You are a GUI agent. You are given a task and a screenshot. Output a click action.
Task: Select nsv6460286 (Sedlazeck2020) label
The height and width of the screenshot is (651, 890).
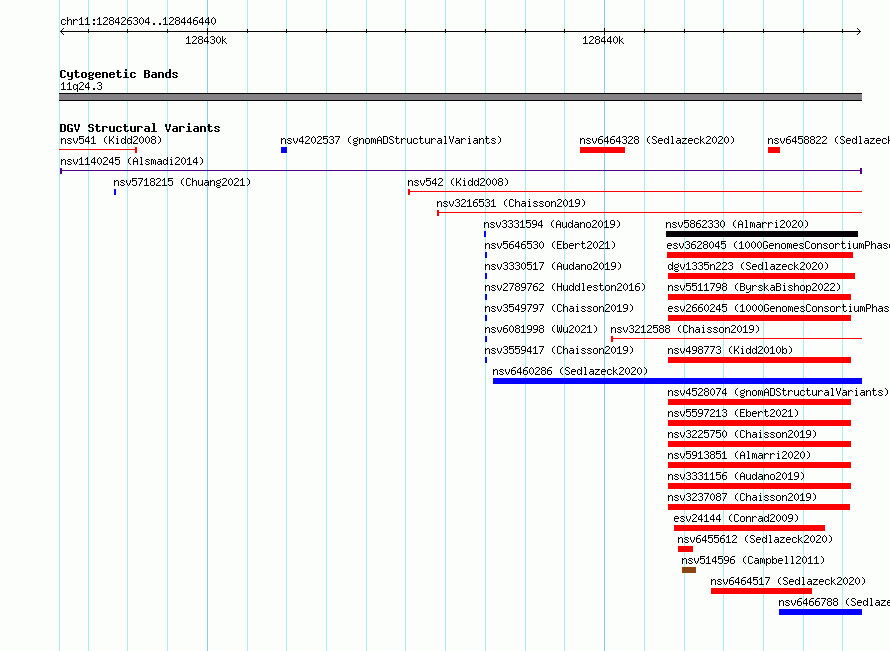570,371
